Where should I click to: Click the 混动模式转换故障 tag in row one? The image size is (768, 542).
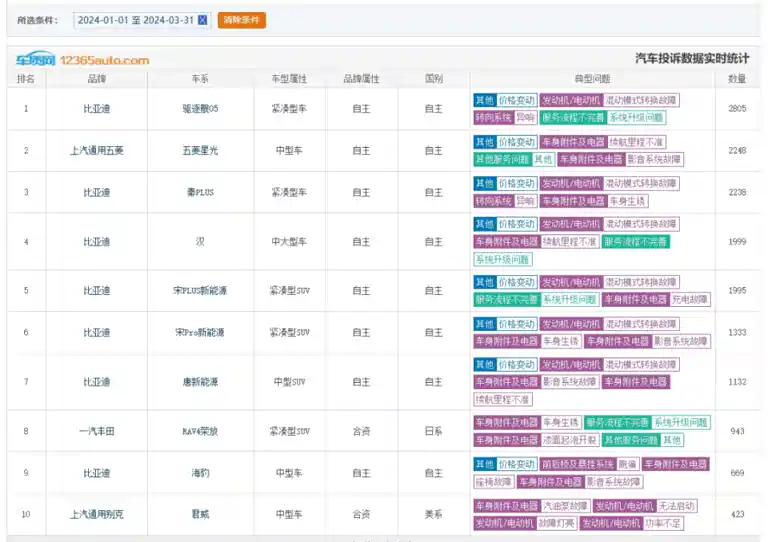[x=641, y=100]
